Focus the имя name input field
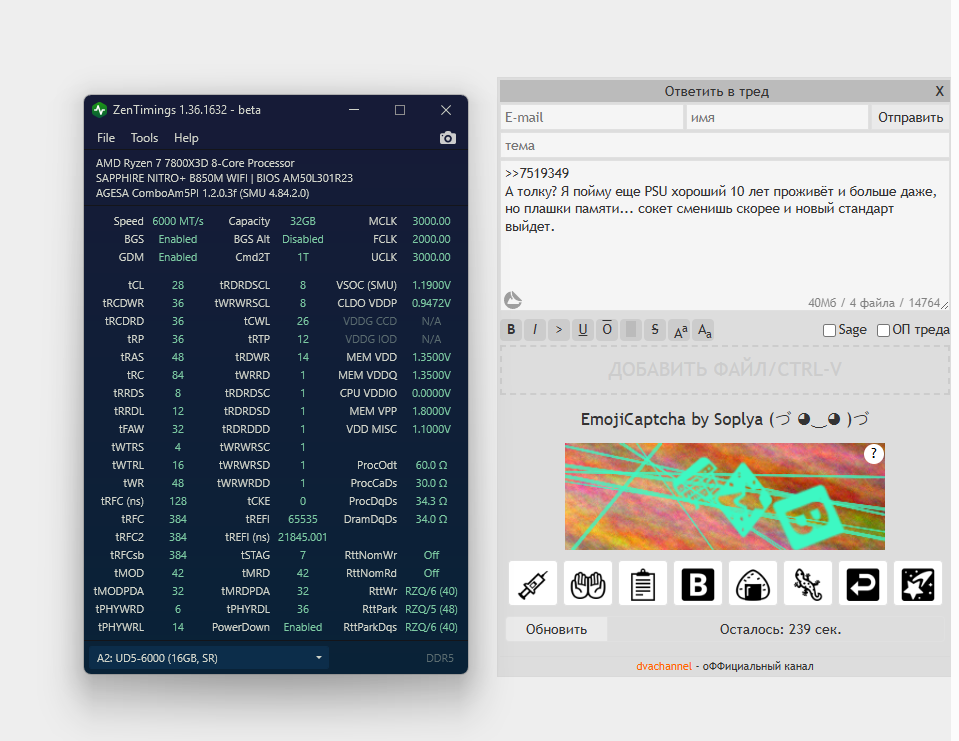This screenshot has height=741, width=959. 777,117
